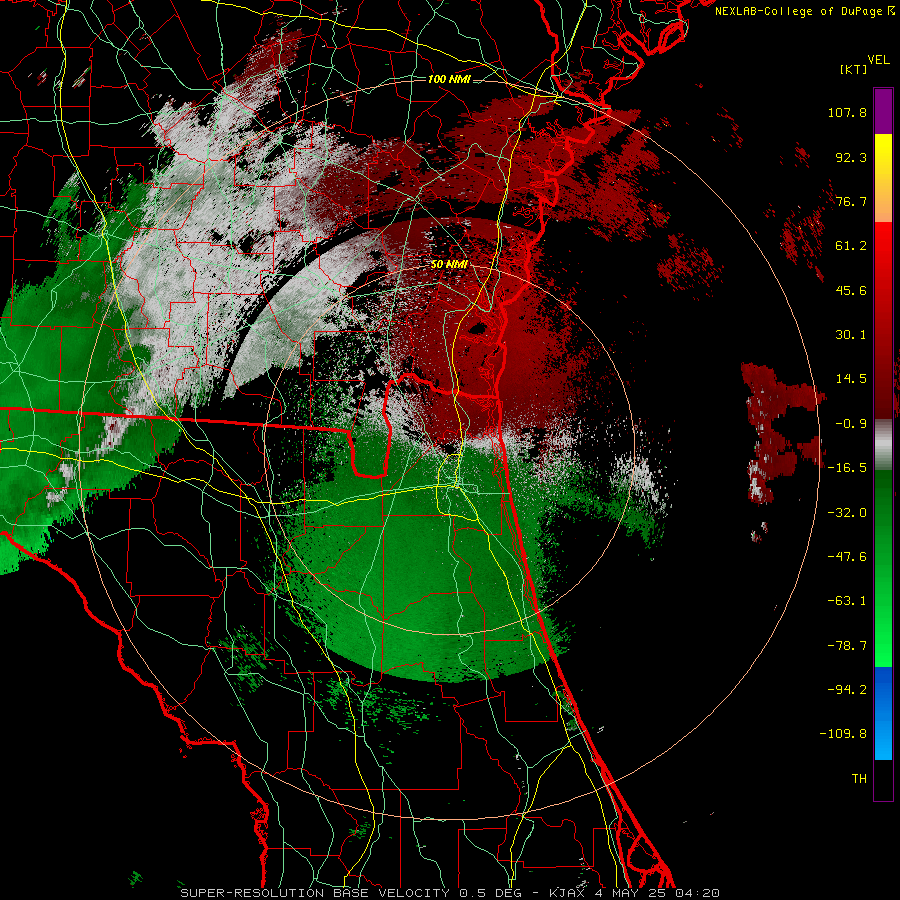
Task: Click the TH label on velocity scale
Action: tap(859, 779)
